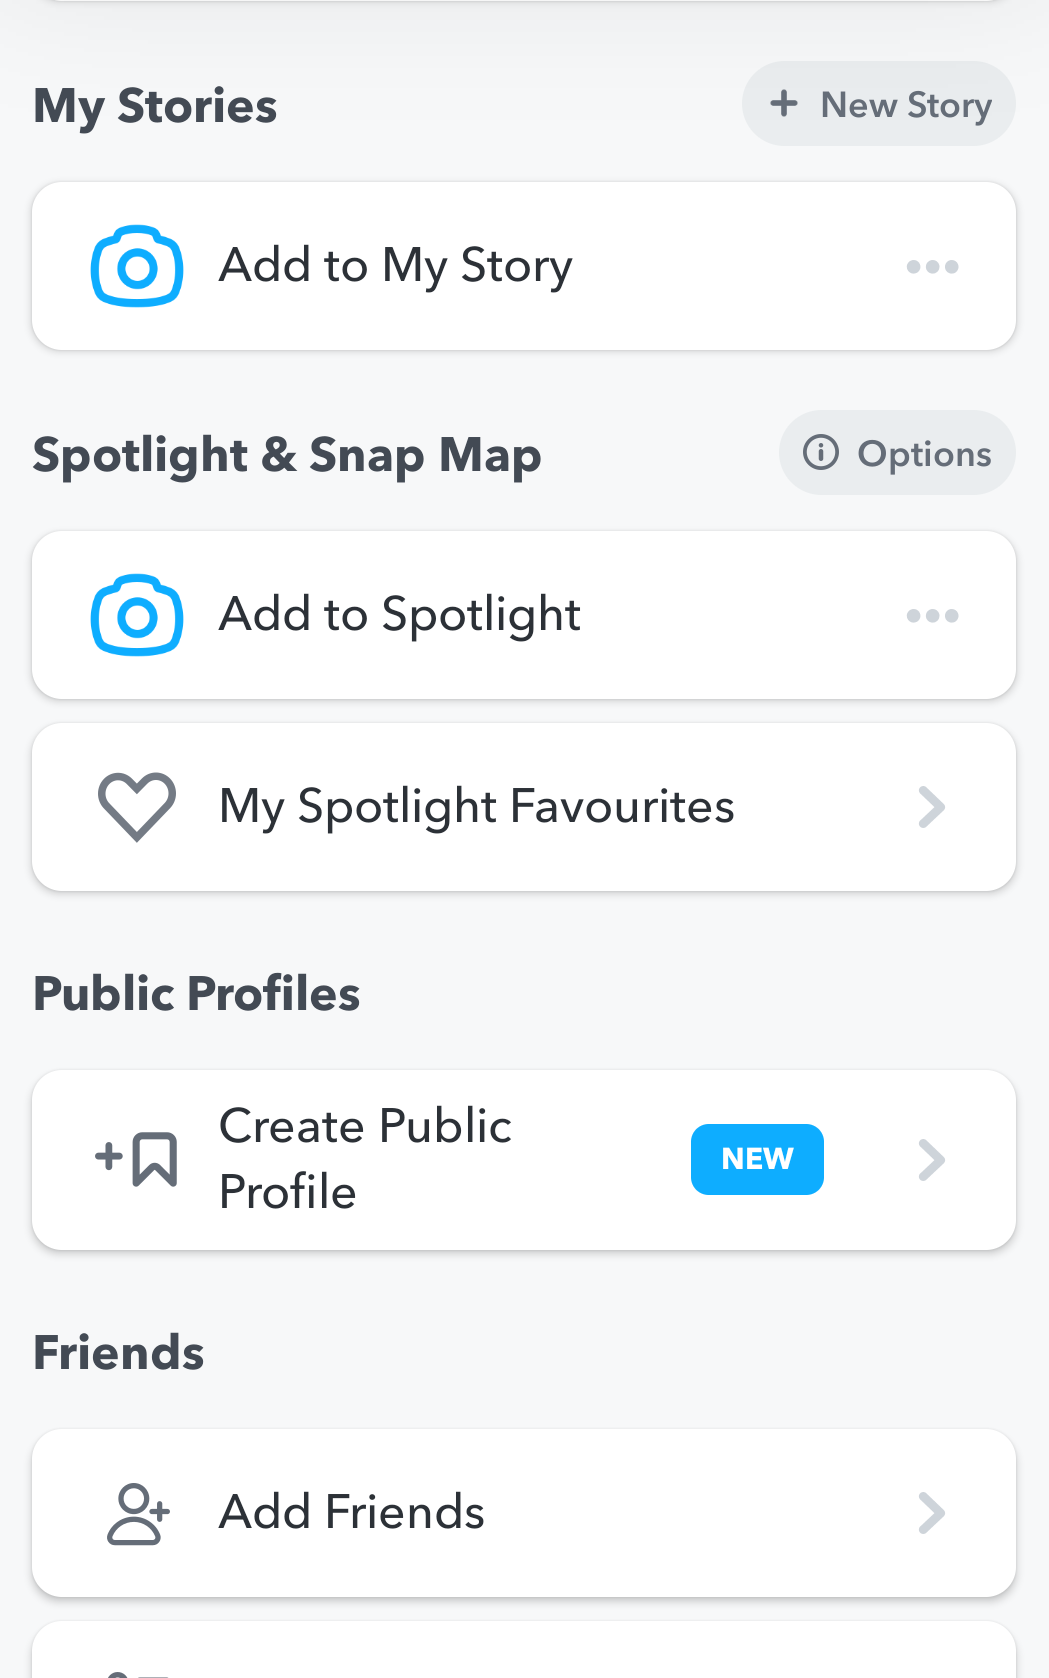Tap the plus sign in New Story
1049x1678 pixels.
coord(784,103)
